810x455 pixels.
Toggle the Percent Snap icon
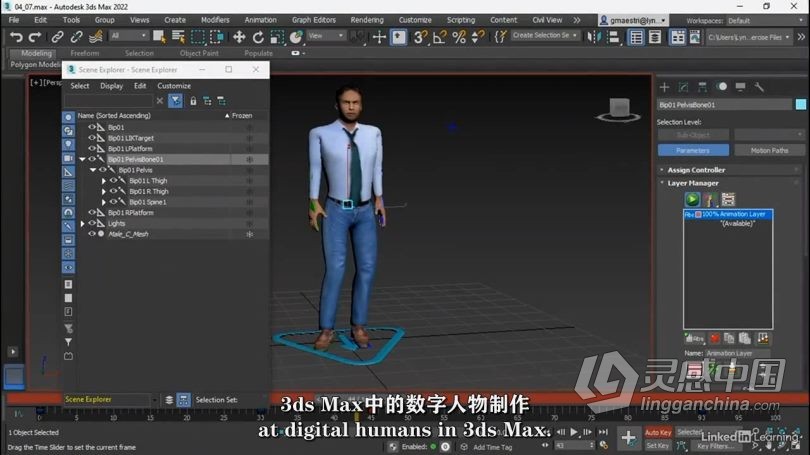(x=459, y=37)
